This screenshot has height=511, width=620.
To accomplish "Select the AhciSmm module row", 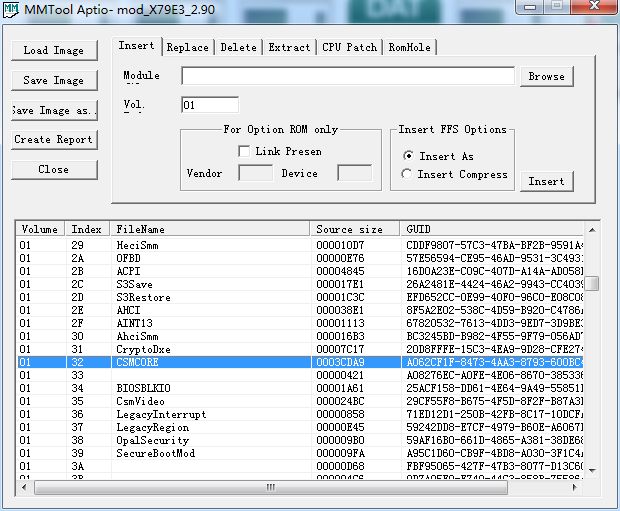I will pyautogui.click(x=301, y=337).
